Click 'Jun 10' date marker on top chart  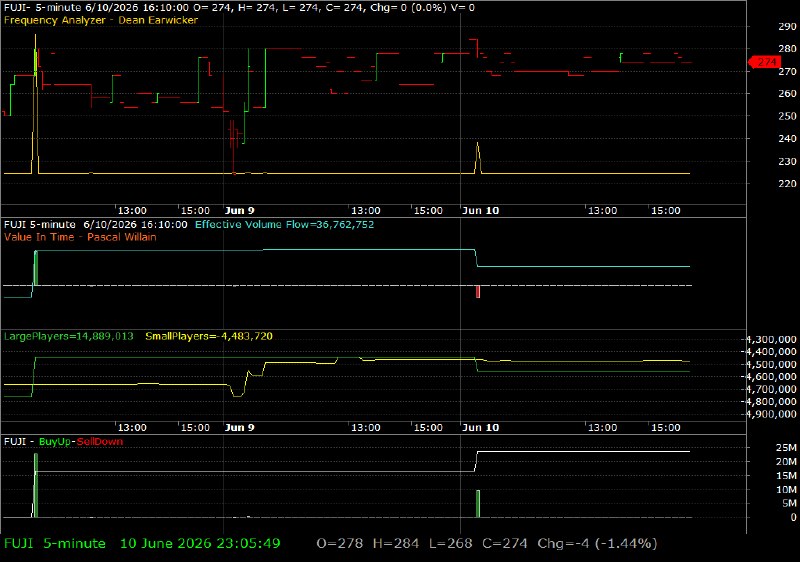pos(481,211)
